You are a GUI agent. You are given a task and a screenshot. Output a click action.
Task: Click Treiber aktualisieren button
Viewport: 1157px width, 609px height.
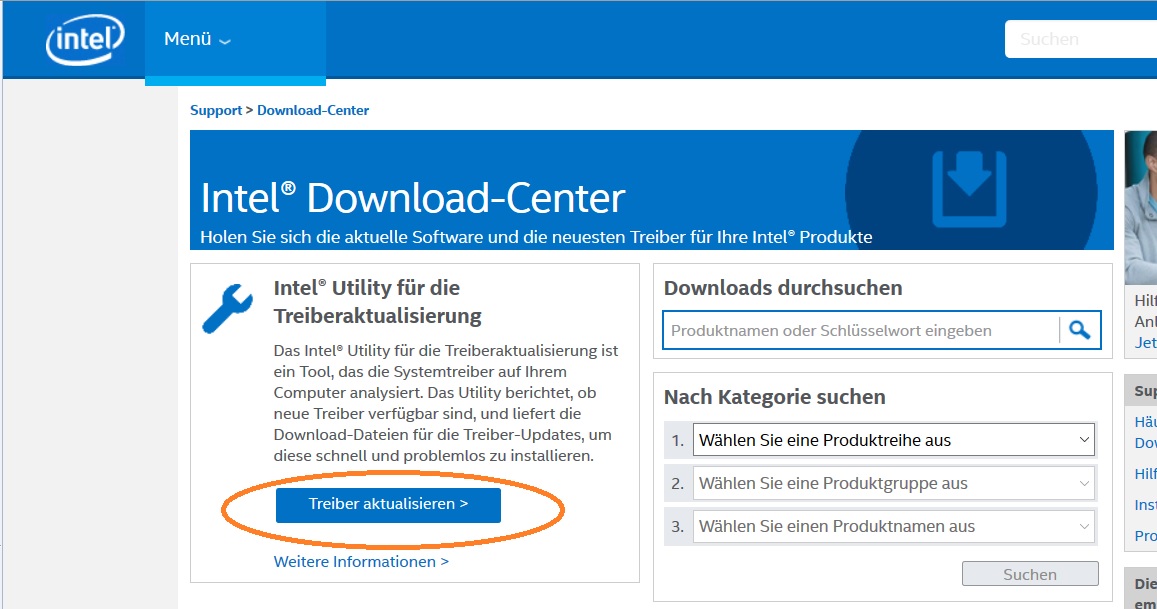pyautogui.click(x=388, y=505)
